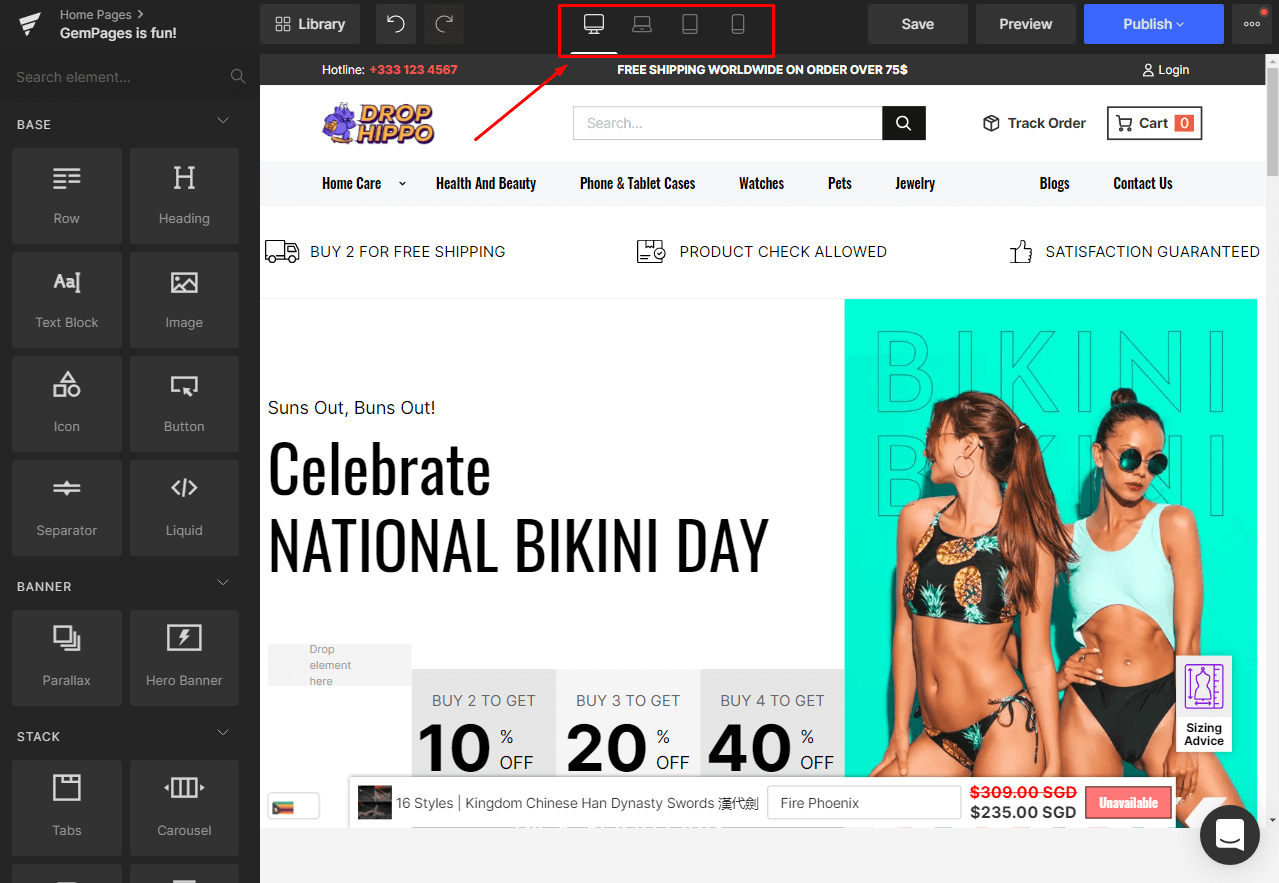Click the store search submit button
Screen dimensions: 1279x883
pos(904,123)
